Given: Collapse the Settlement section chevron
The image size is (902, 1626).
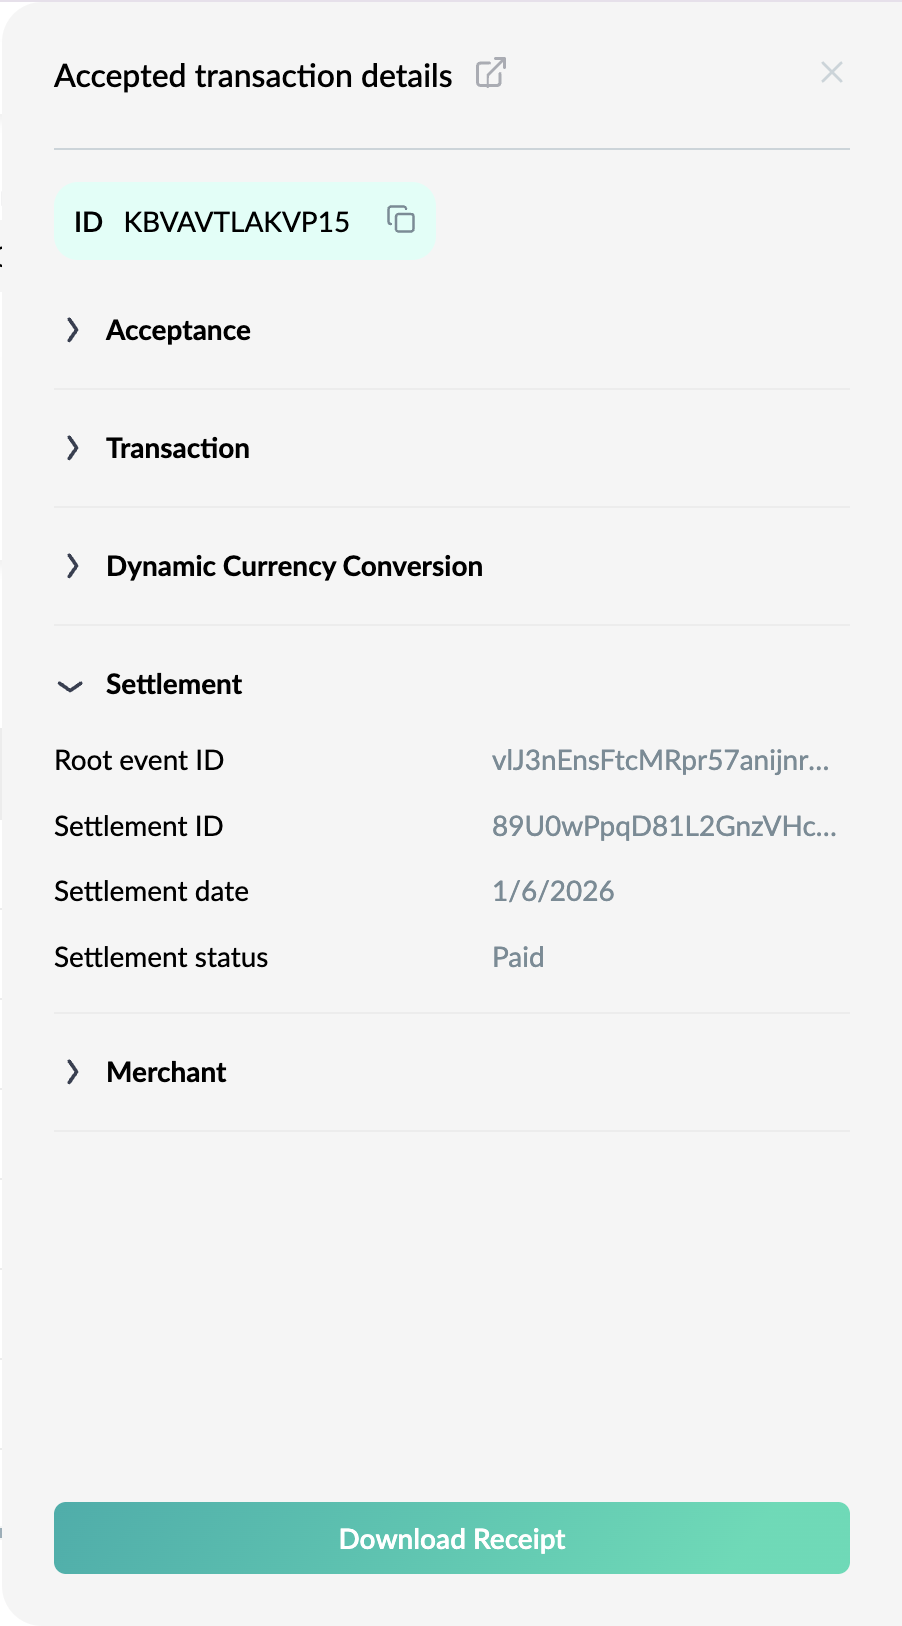Looking at the screenshot, I should pos(70,686).
